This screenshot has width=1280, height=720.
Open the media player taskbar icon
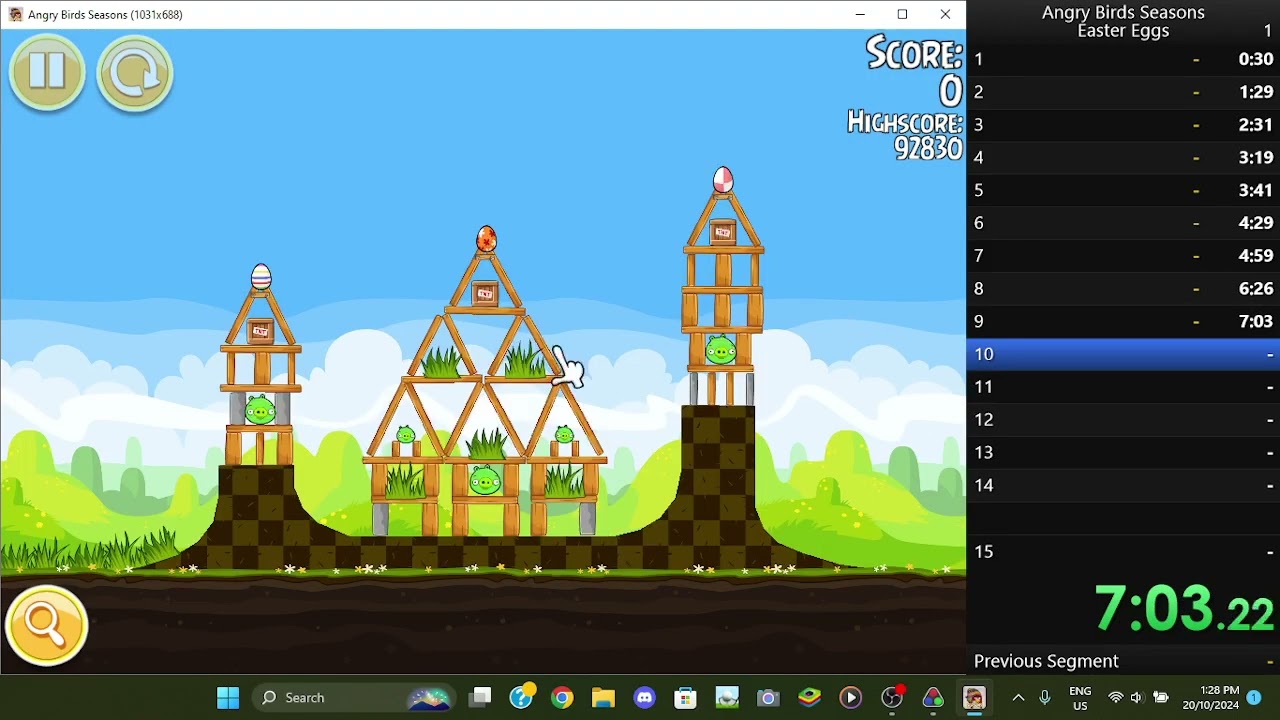point(850,698)
